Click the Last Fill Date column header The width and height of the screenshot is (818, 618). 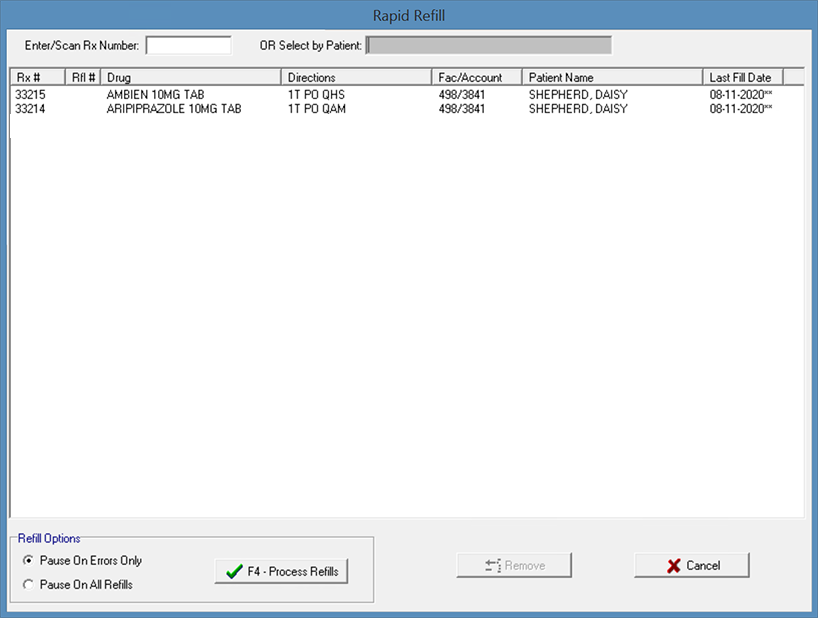tap(741, 77)
